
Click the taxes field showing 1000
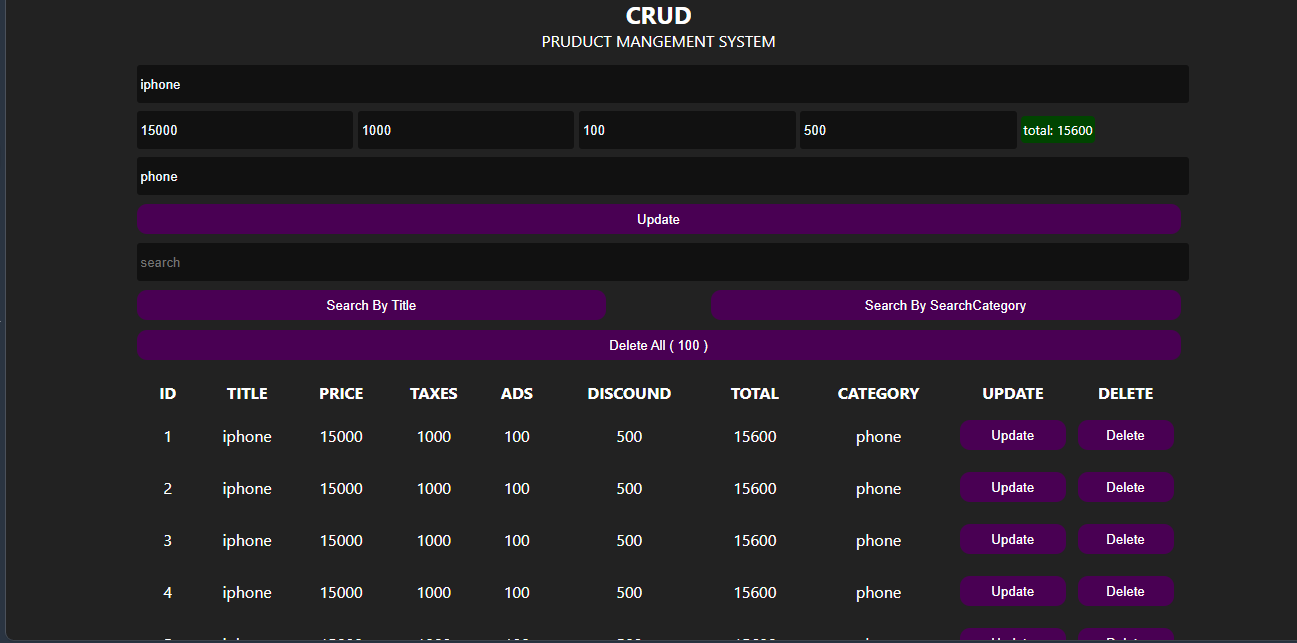click(x=466, y=130)
